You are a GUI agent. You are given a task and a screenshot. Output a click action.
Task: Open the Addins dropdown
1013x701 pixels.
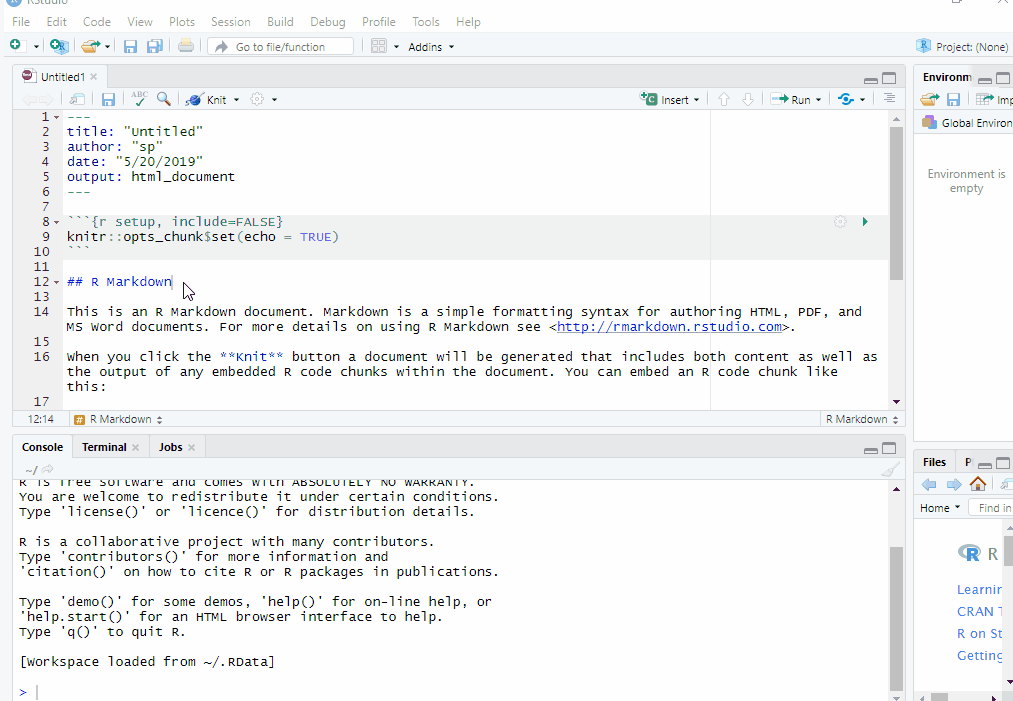(431, 47)
